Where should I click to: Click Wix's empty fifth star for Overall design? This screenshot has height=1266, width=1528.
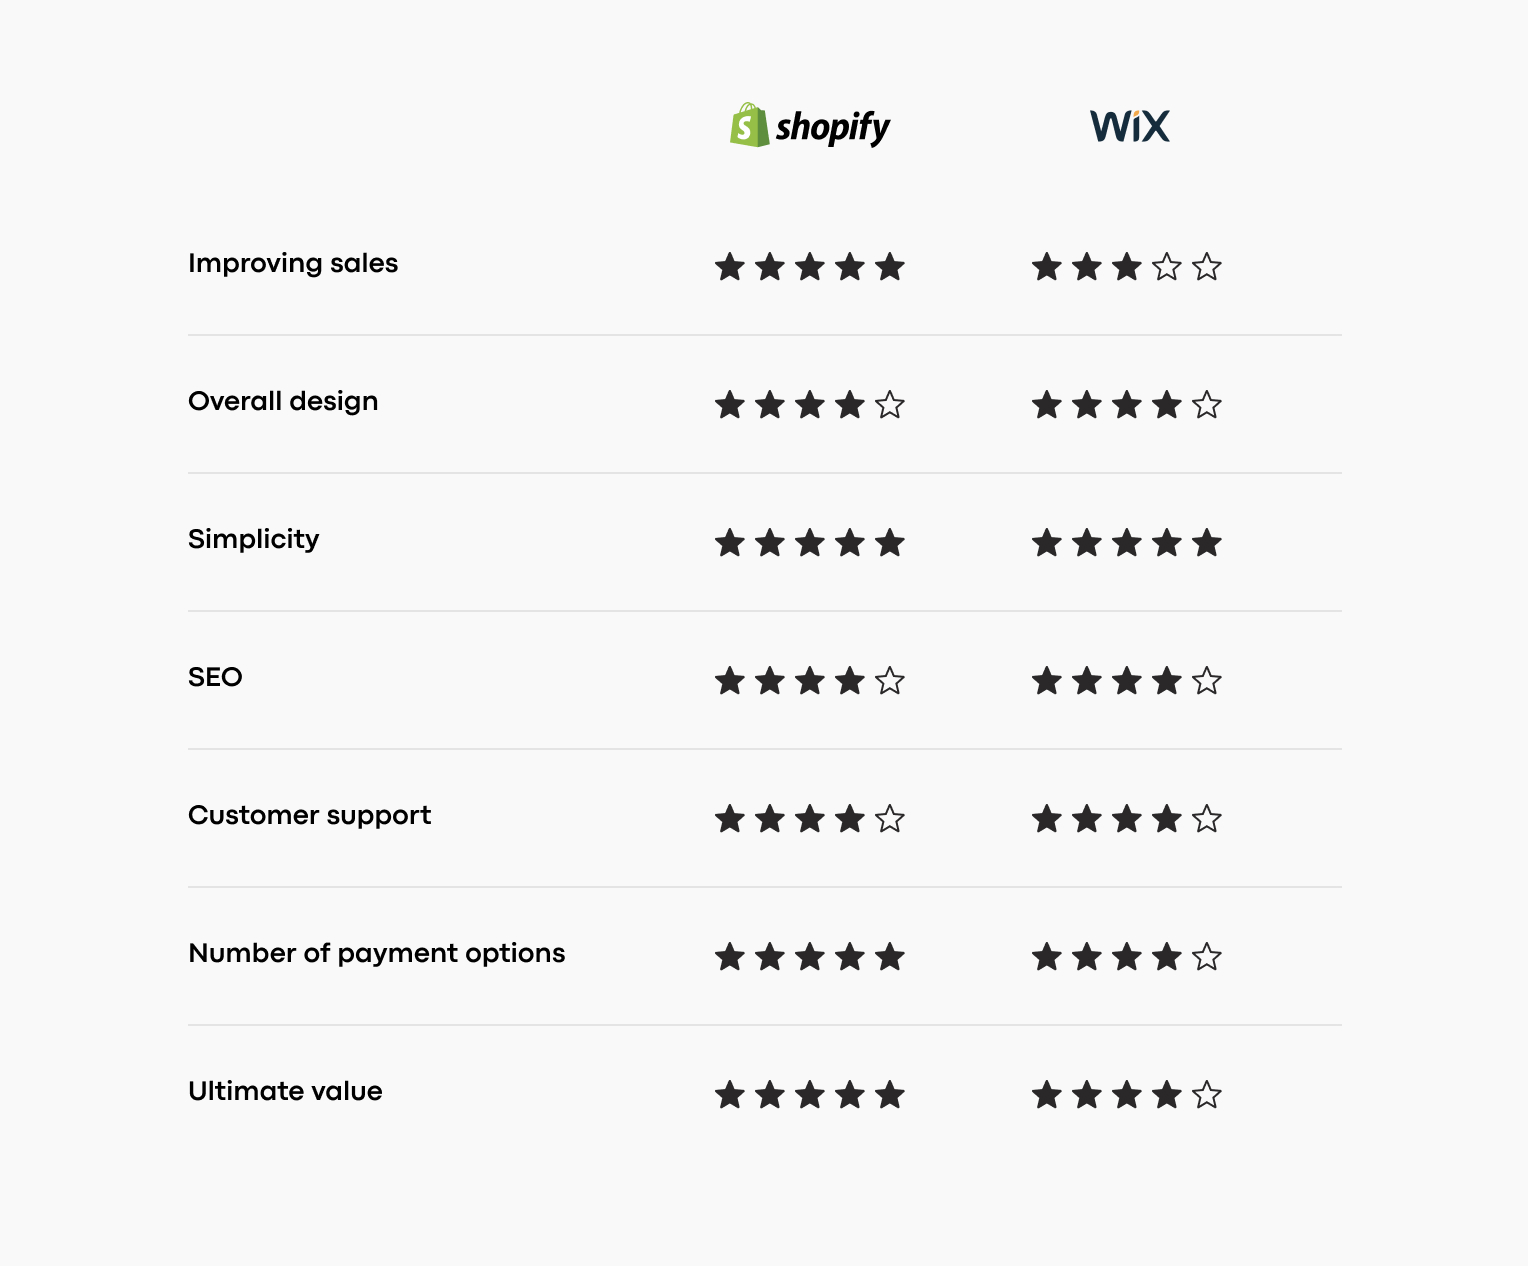[1207, 405]
